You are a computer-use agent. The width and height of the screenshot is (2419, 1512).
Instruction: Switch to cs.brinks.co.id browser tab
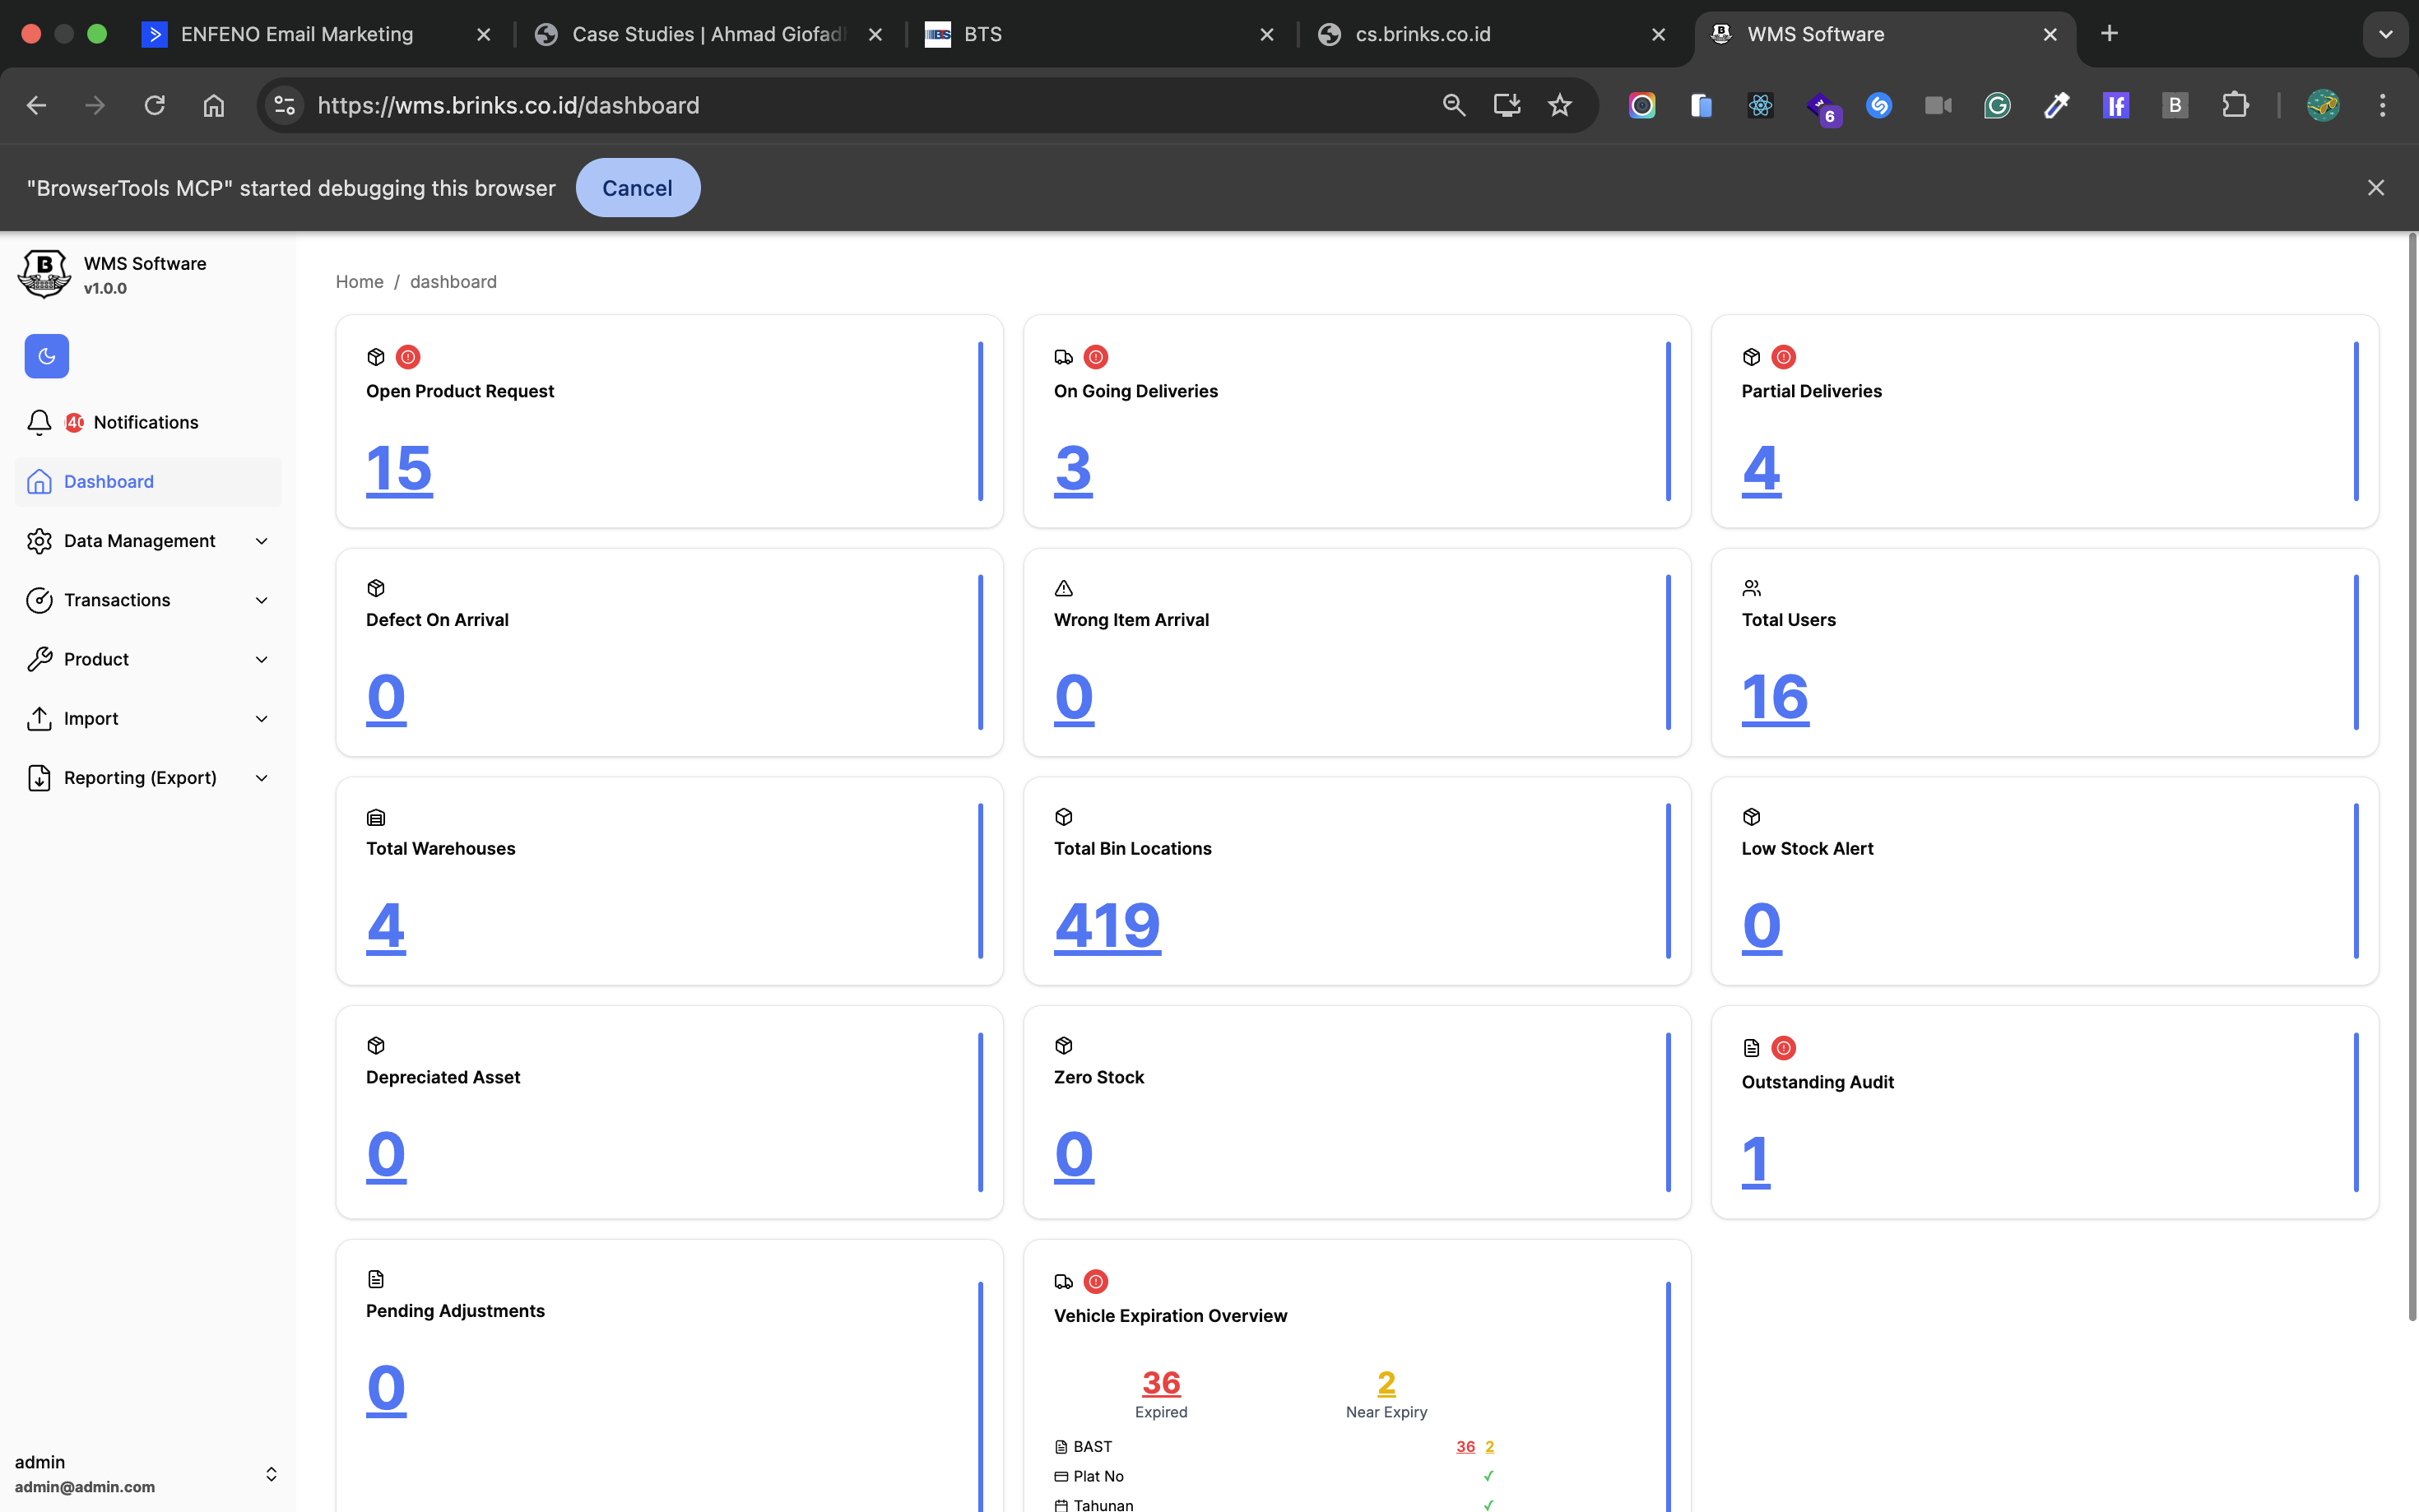coord(1422,34)
